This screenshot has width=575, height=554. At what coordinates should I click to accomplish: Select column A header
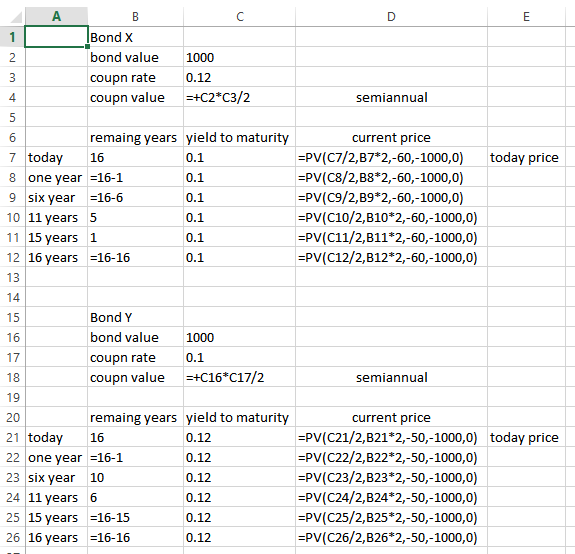[56, 16]
